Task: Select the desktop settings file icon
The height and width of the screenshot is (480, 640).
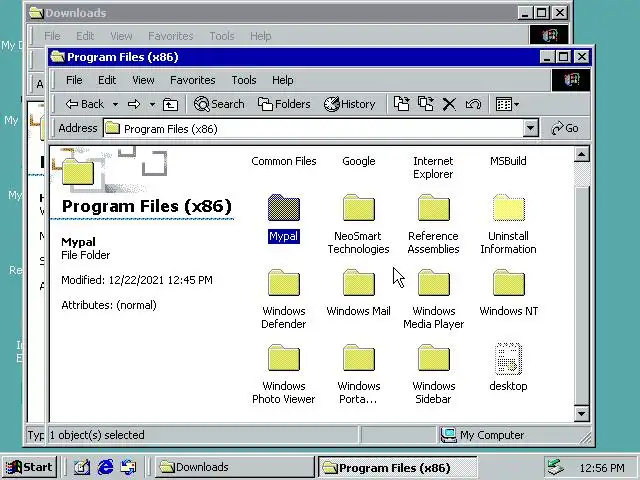Action: [x=509, y=358]
